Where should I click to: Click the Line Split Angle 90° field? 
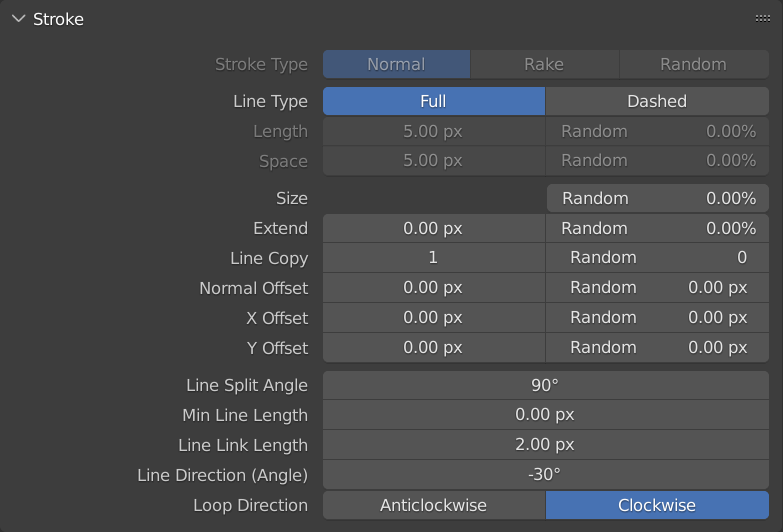pyautogui.click(x=545, y=385)
